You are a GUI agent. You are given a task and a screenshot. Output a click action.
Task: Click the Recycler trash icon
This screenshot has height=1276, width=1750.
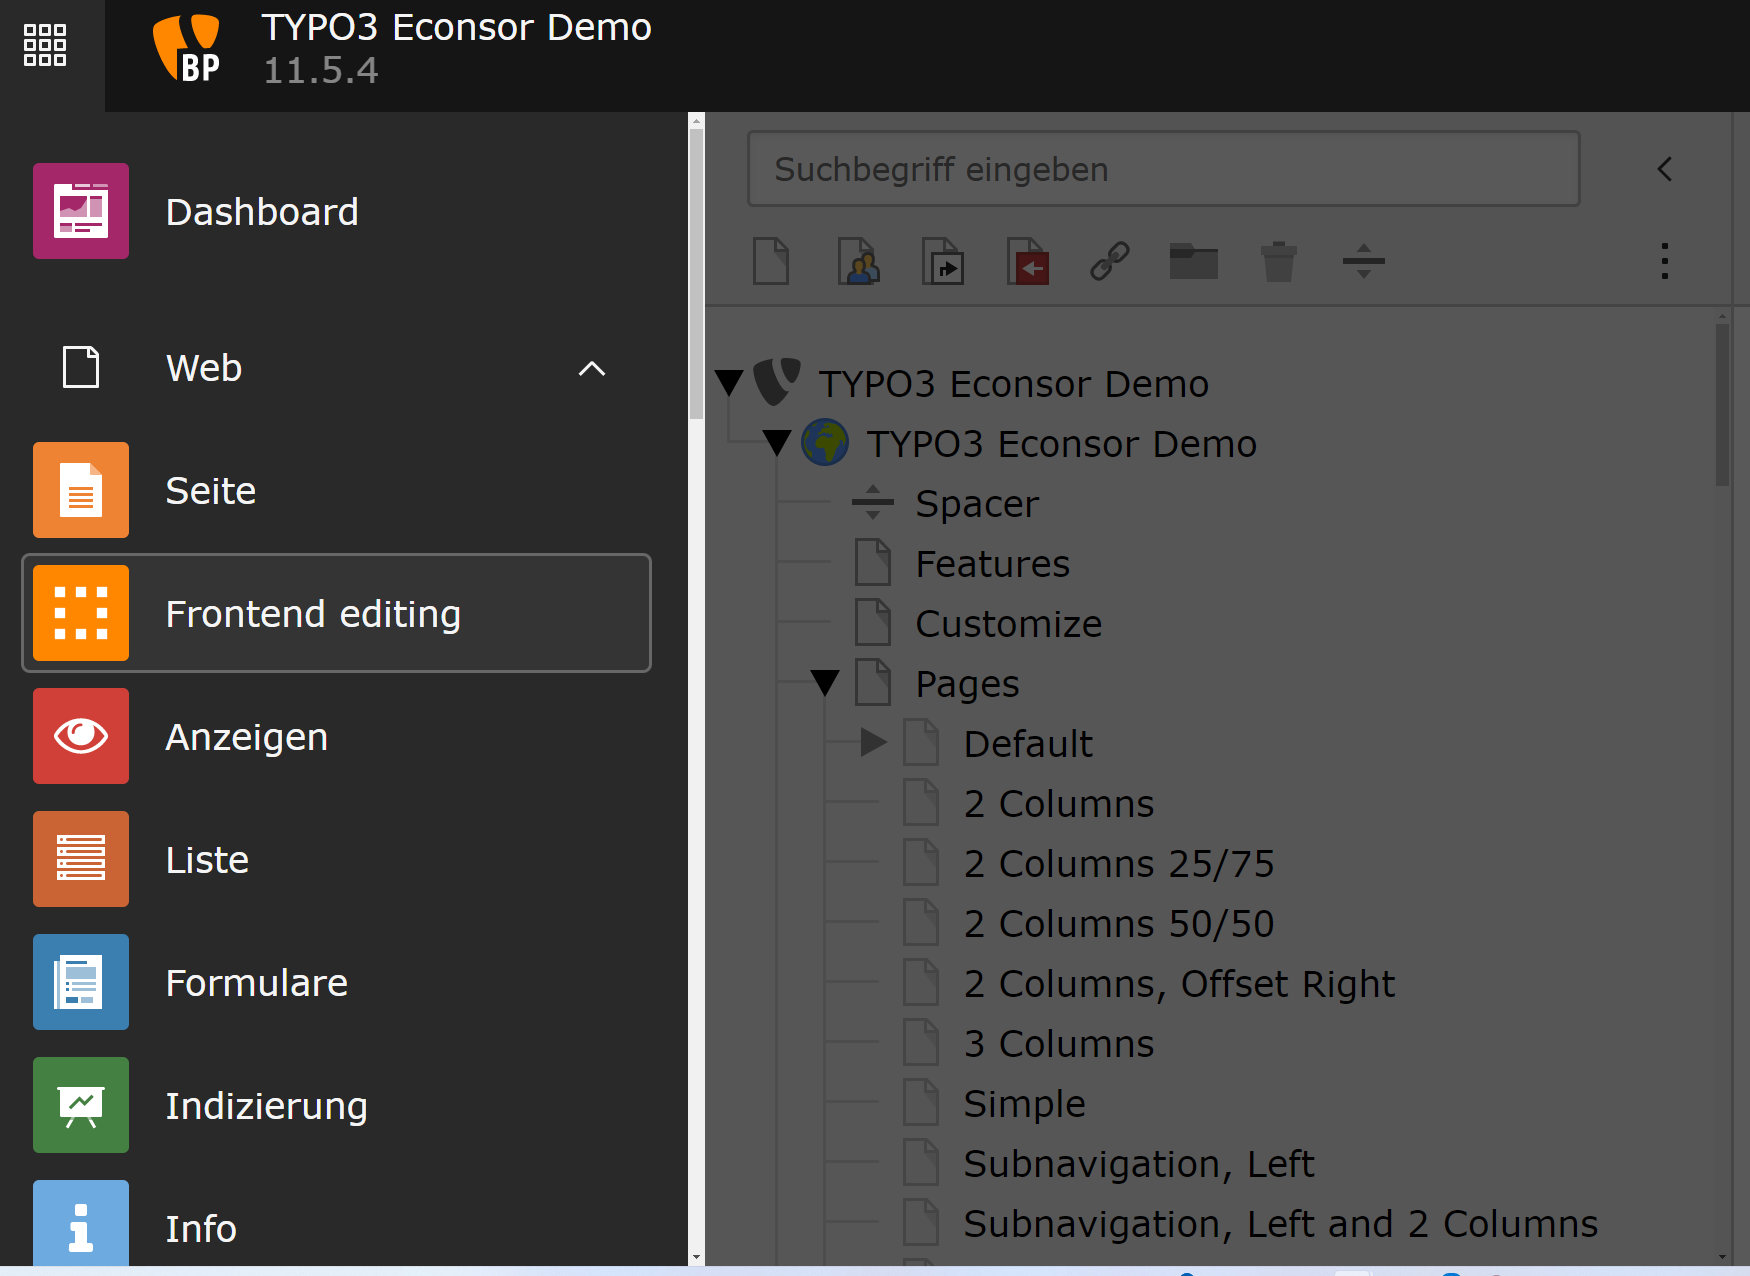click(1277, 261)
